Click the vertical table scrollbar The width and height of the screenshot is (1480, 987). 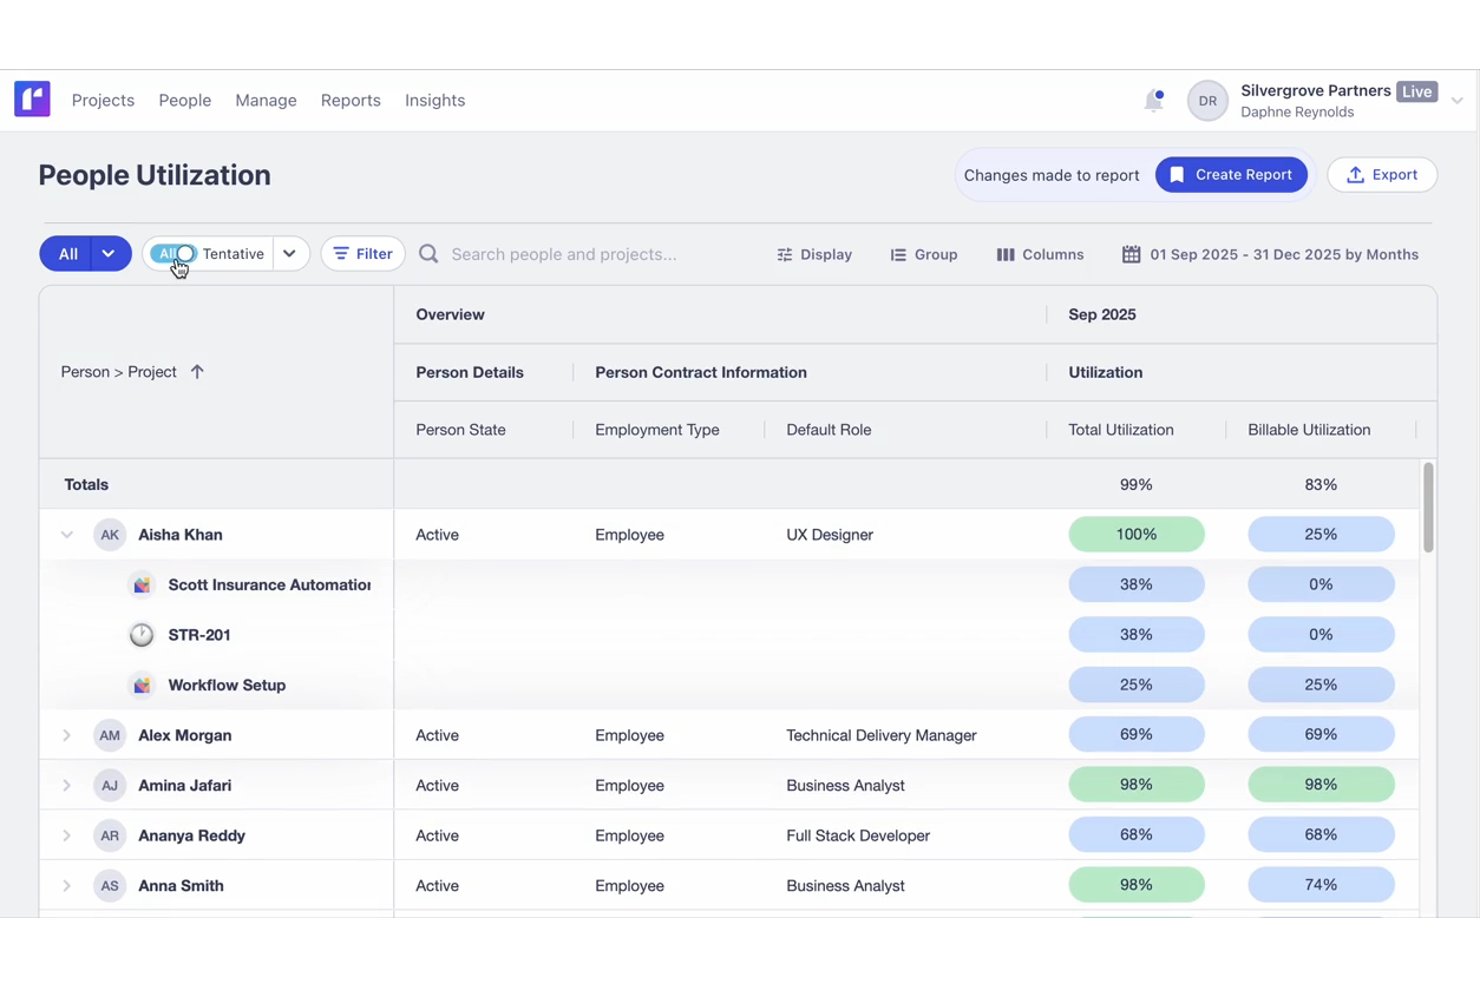point(1428,507)
